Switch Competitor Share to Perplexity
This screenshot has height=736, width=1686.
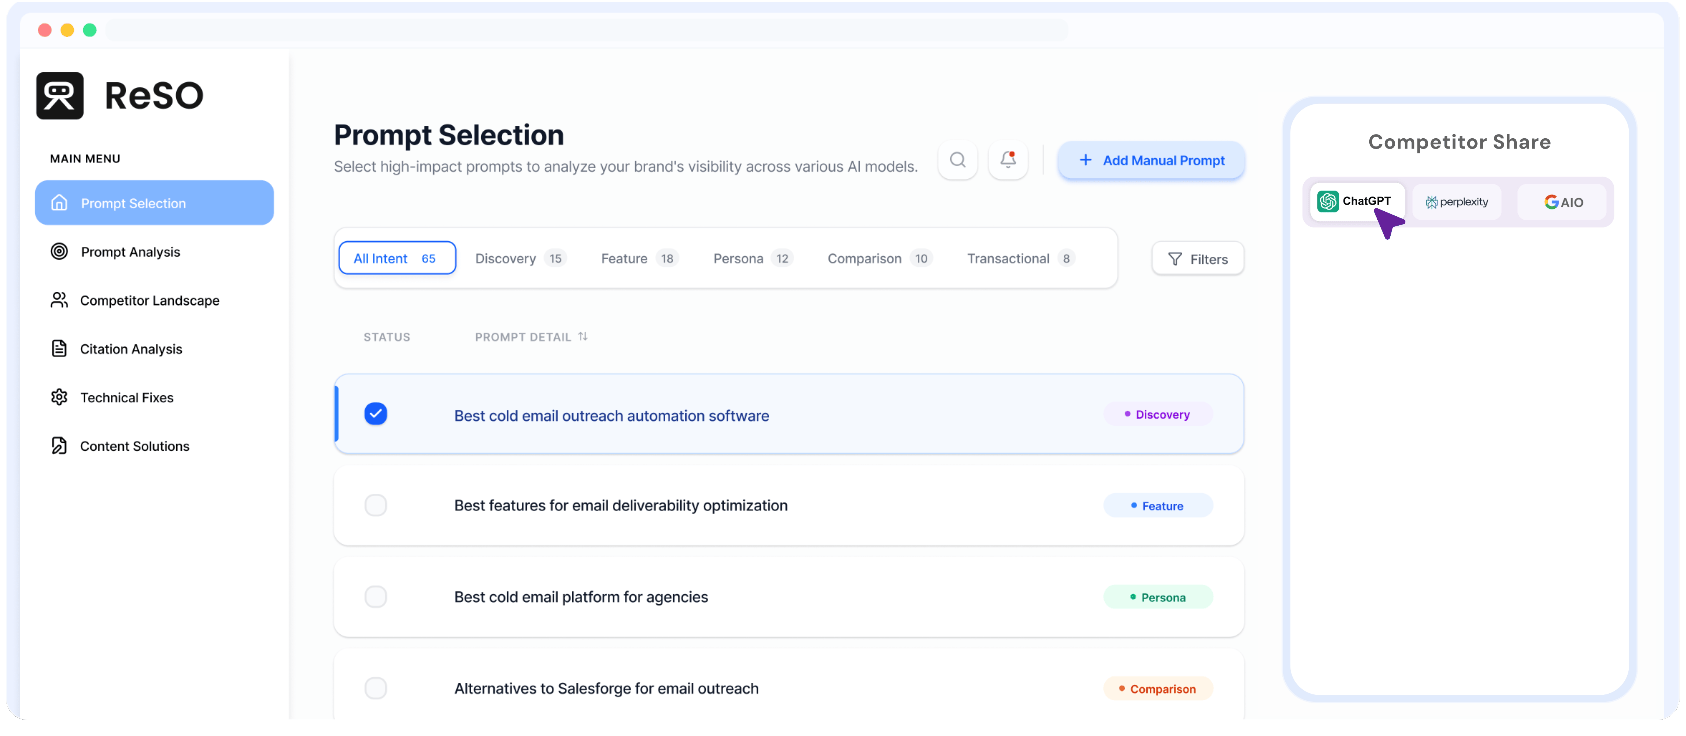coord(1457,201)
